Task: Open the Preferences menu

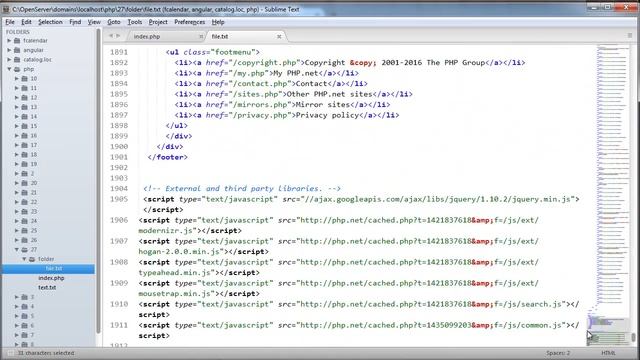Action: 189,22
